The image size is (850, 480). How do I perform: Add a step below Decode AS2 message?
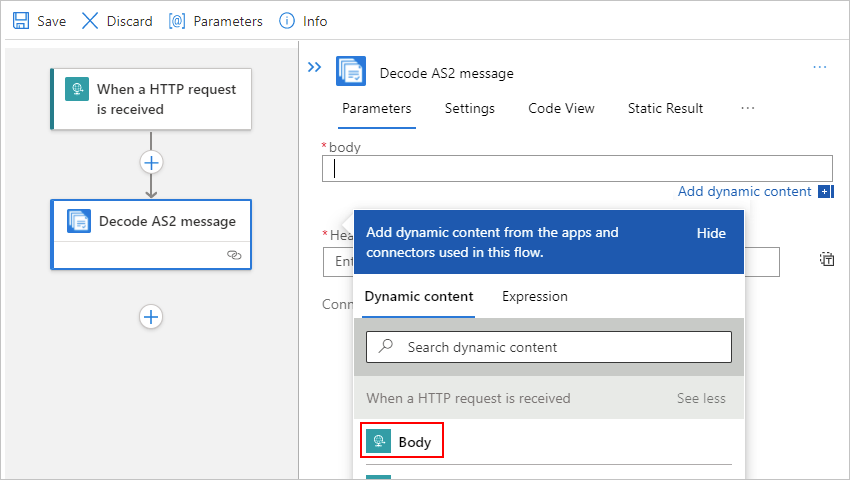click(x=151, y=316)
